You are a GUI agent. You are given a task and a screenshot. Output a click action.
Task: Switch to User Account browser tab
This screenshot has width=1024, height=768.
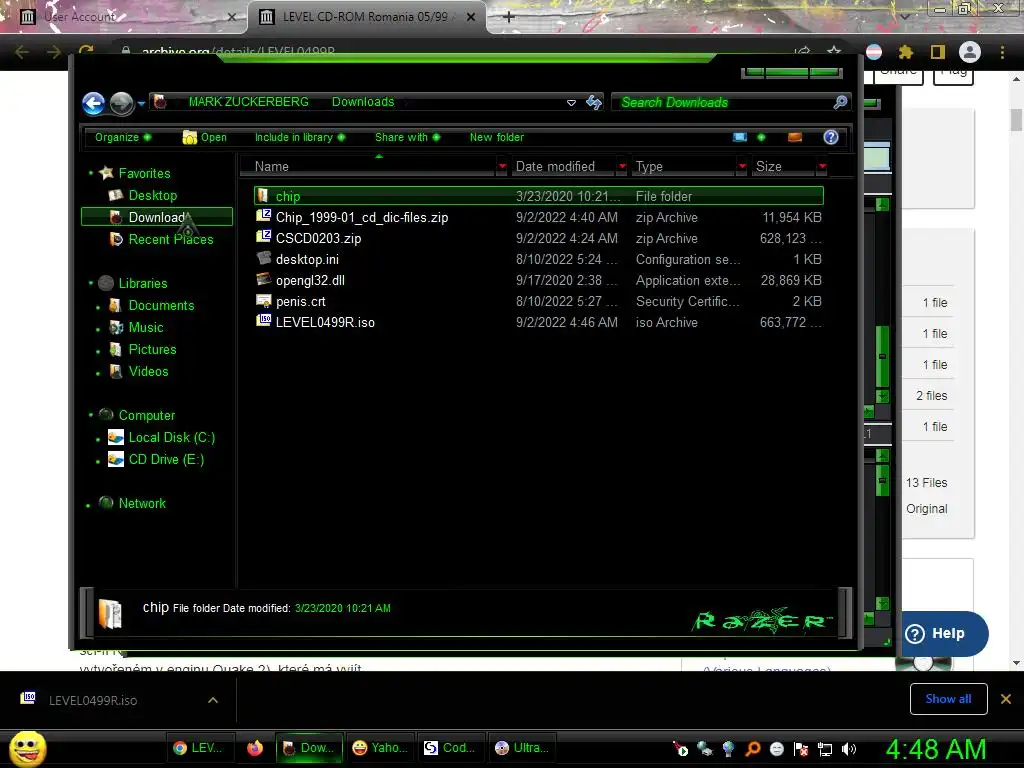click(124, 17)
